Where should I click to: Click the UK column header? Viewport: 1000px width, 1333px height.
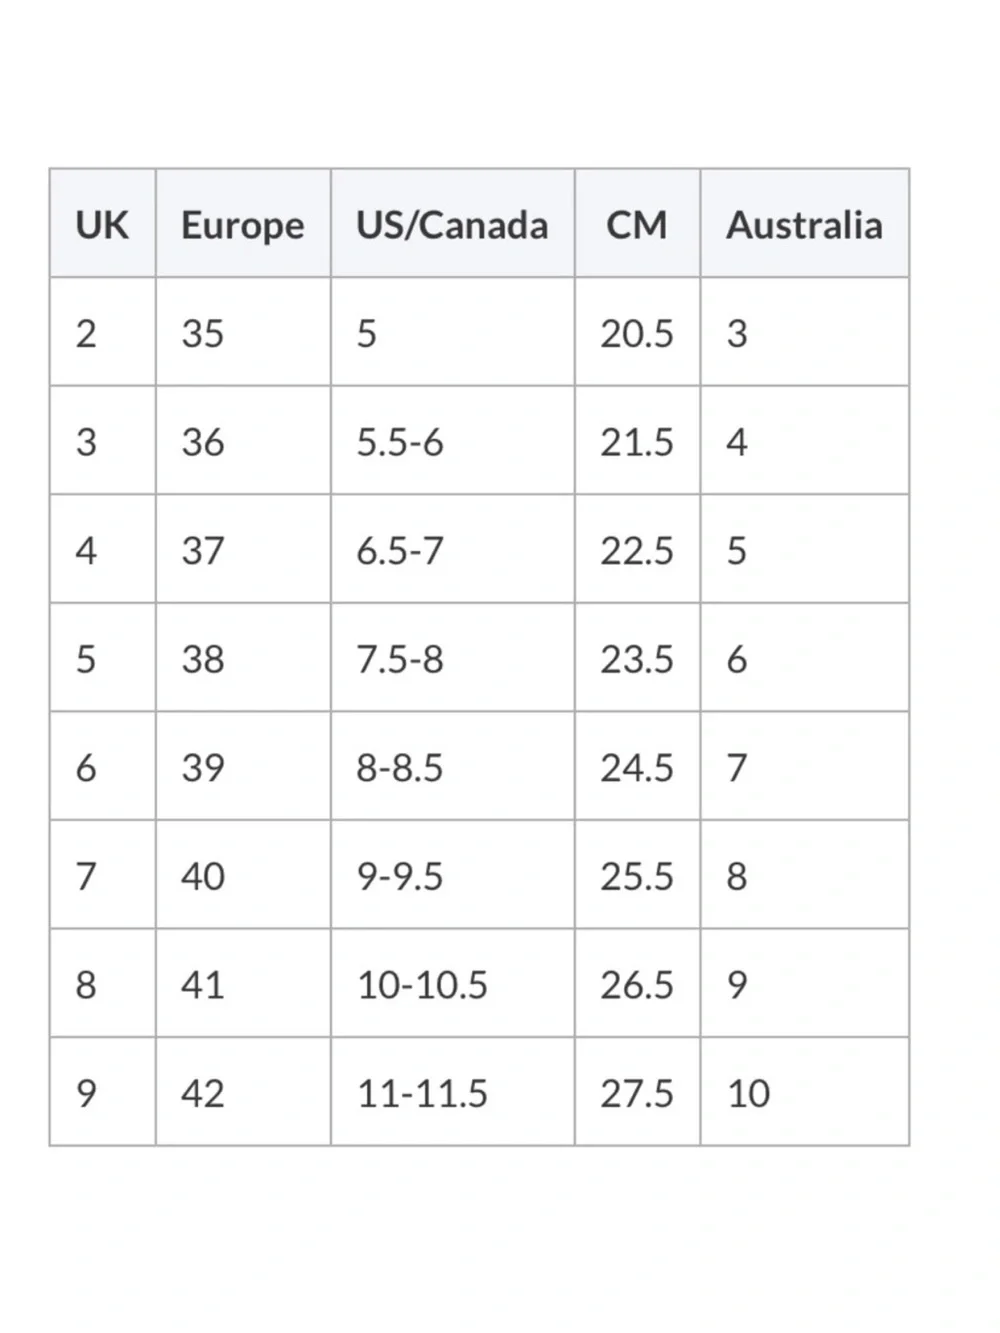[103, 224]
